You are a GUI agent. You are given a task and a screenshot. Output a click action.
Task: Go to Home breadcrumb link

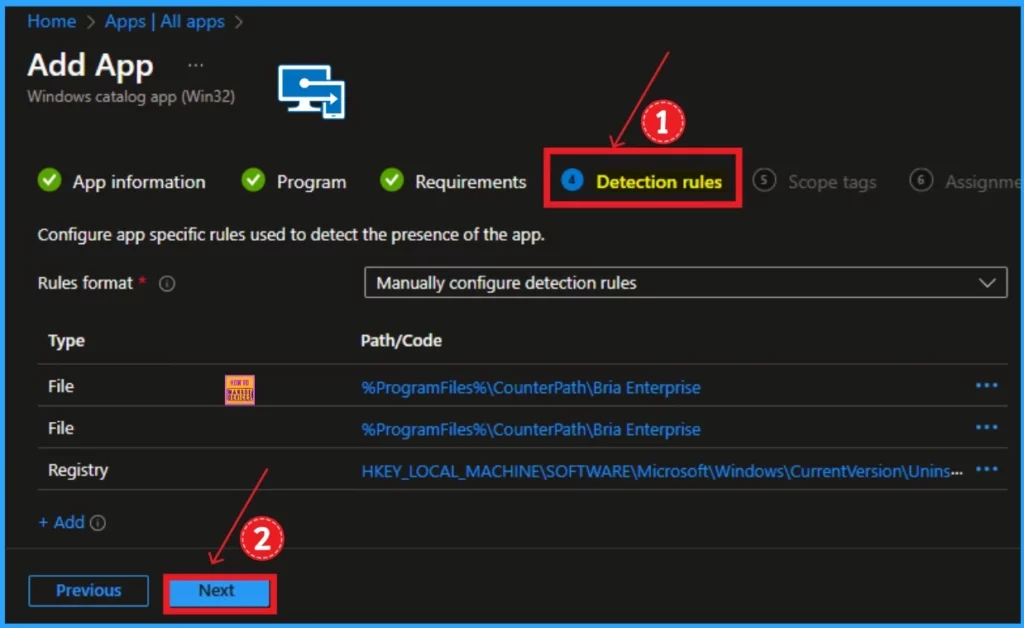coord(52,22)
